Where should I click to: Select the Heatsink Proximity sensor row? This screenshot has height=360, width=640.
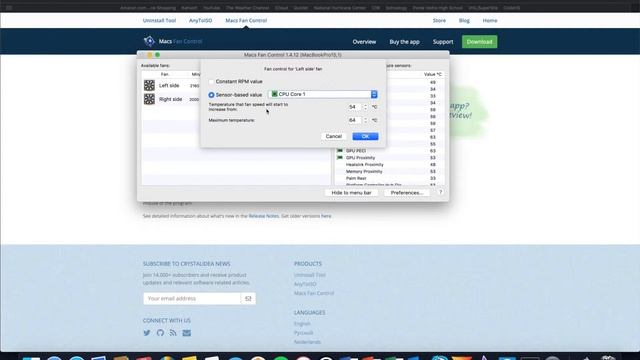[389, 164]
